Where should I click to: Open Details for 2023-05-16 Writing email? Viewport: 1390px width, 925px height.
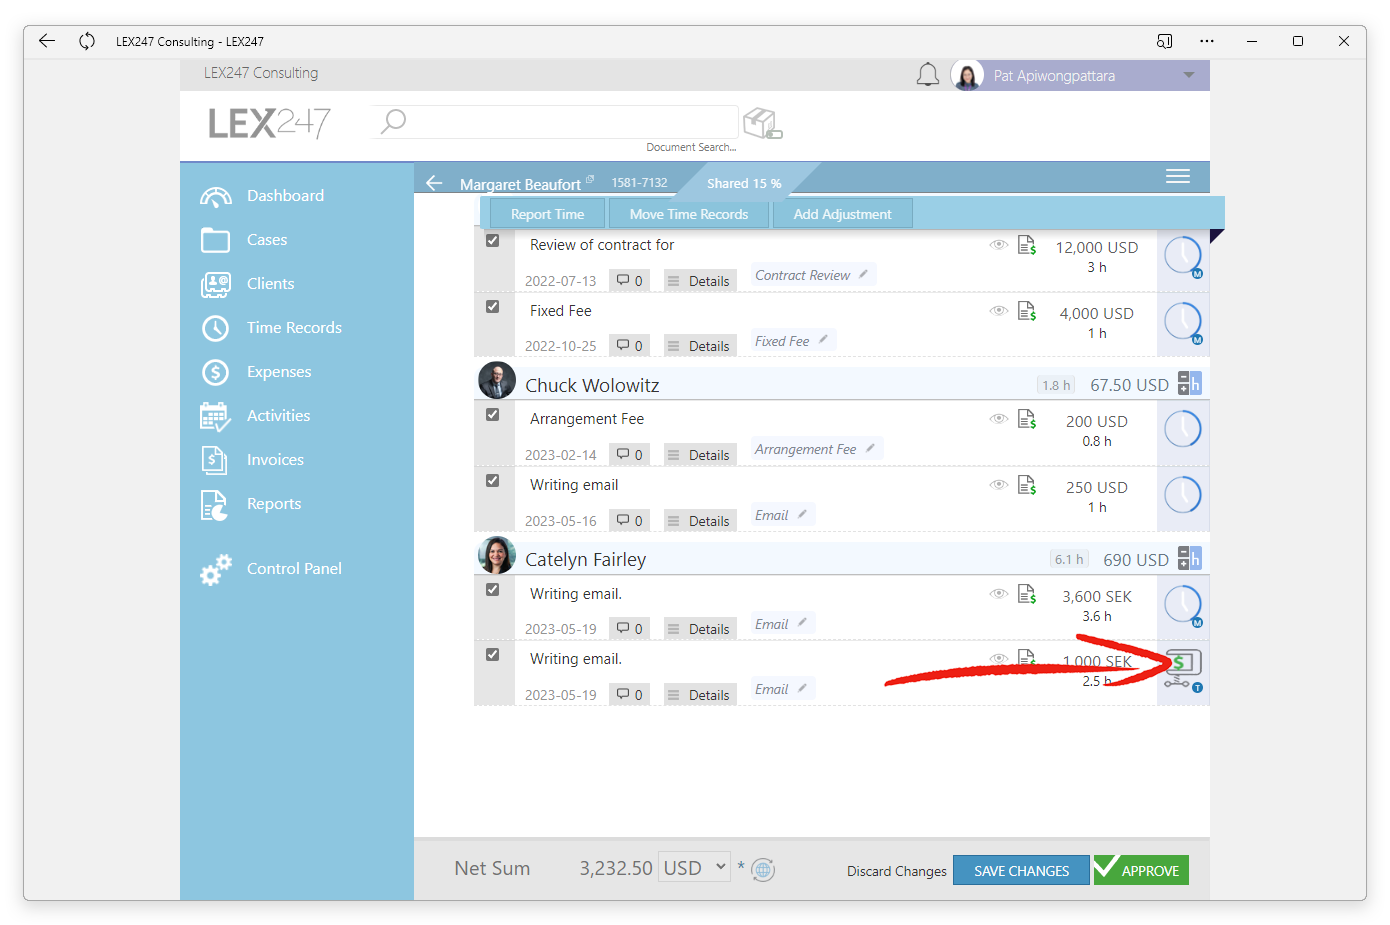[x=700, y=521]
